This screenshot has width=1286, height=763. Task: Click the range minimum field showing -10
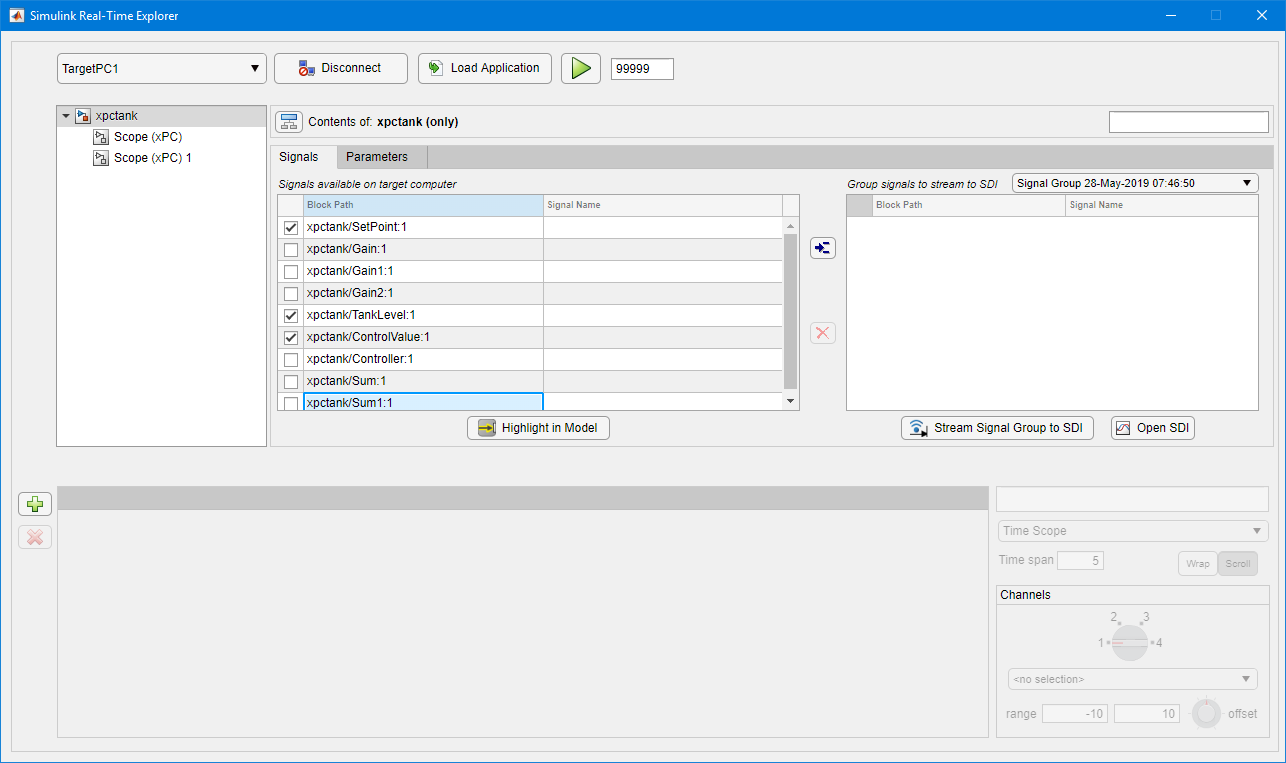1075,714
